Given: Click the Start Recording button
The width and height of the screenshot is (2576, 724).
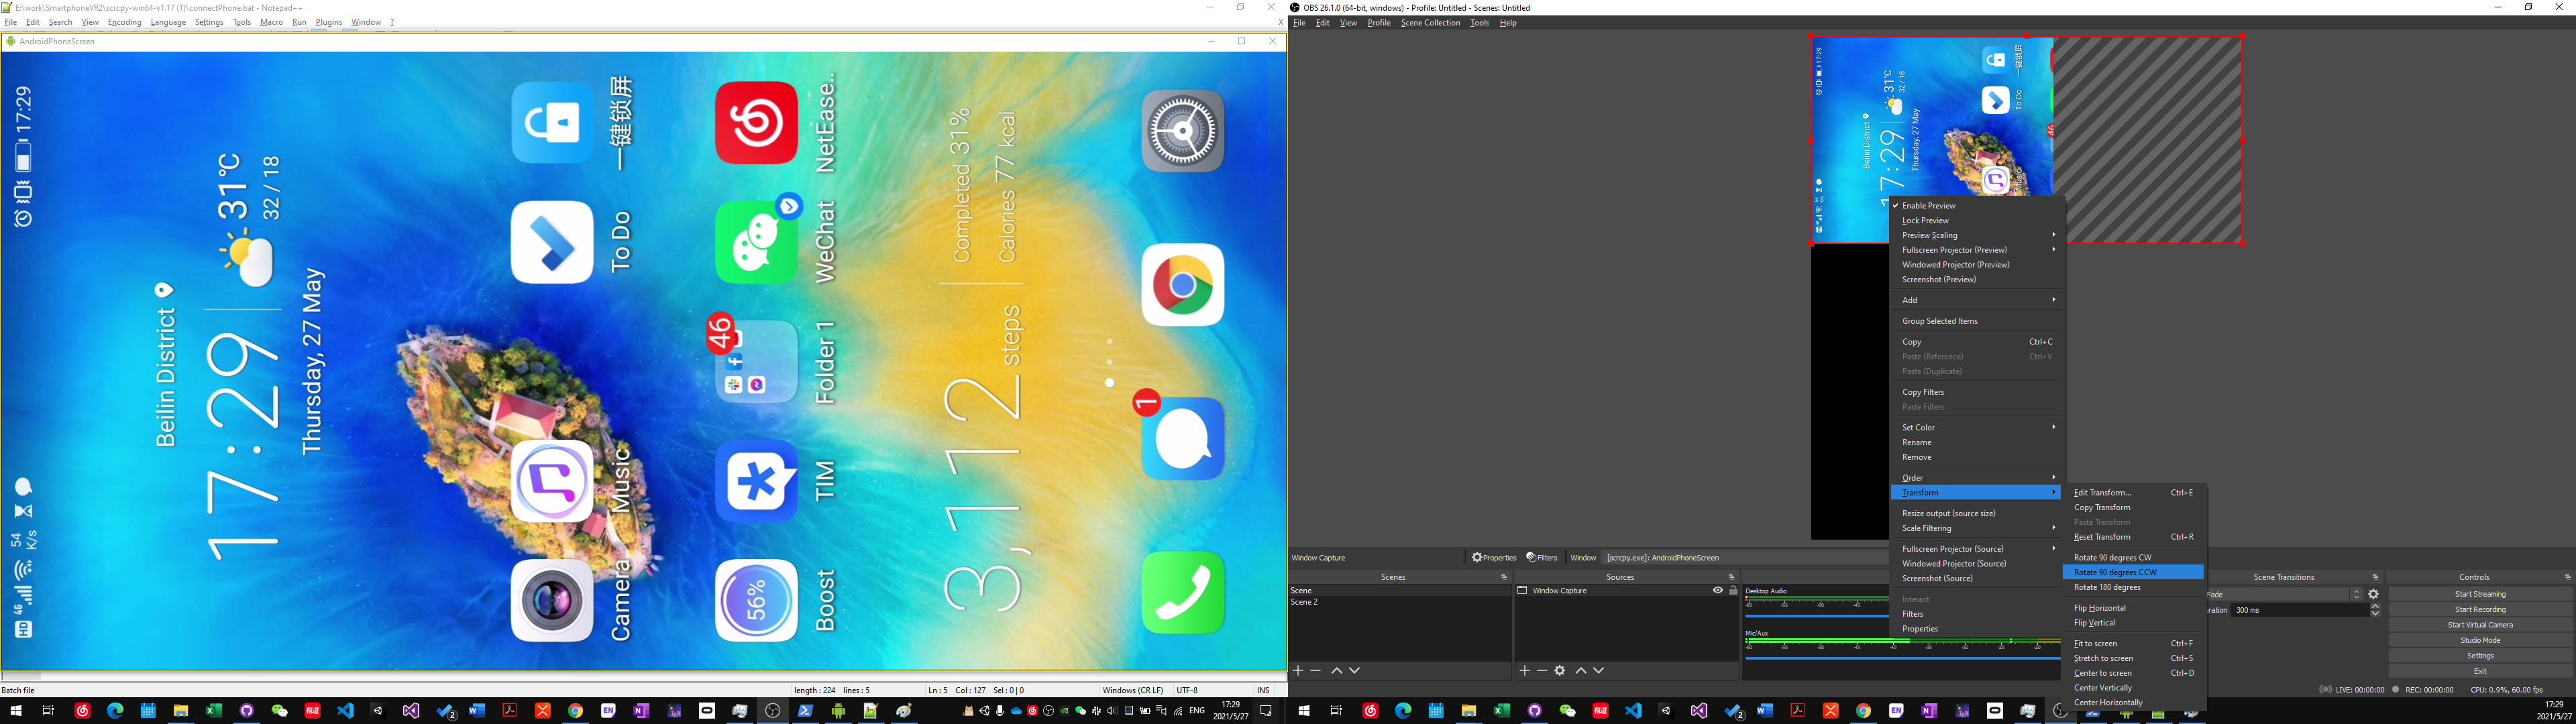Looking at the screenshot, I should [x=2480, y=610].
